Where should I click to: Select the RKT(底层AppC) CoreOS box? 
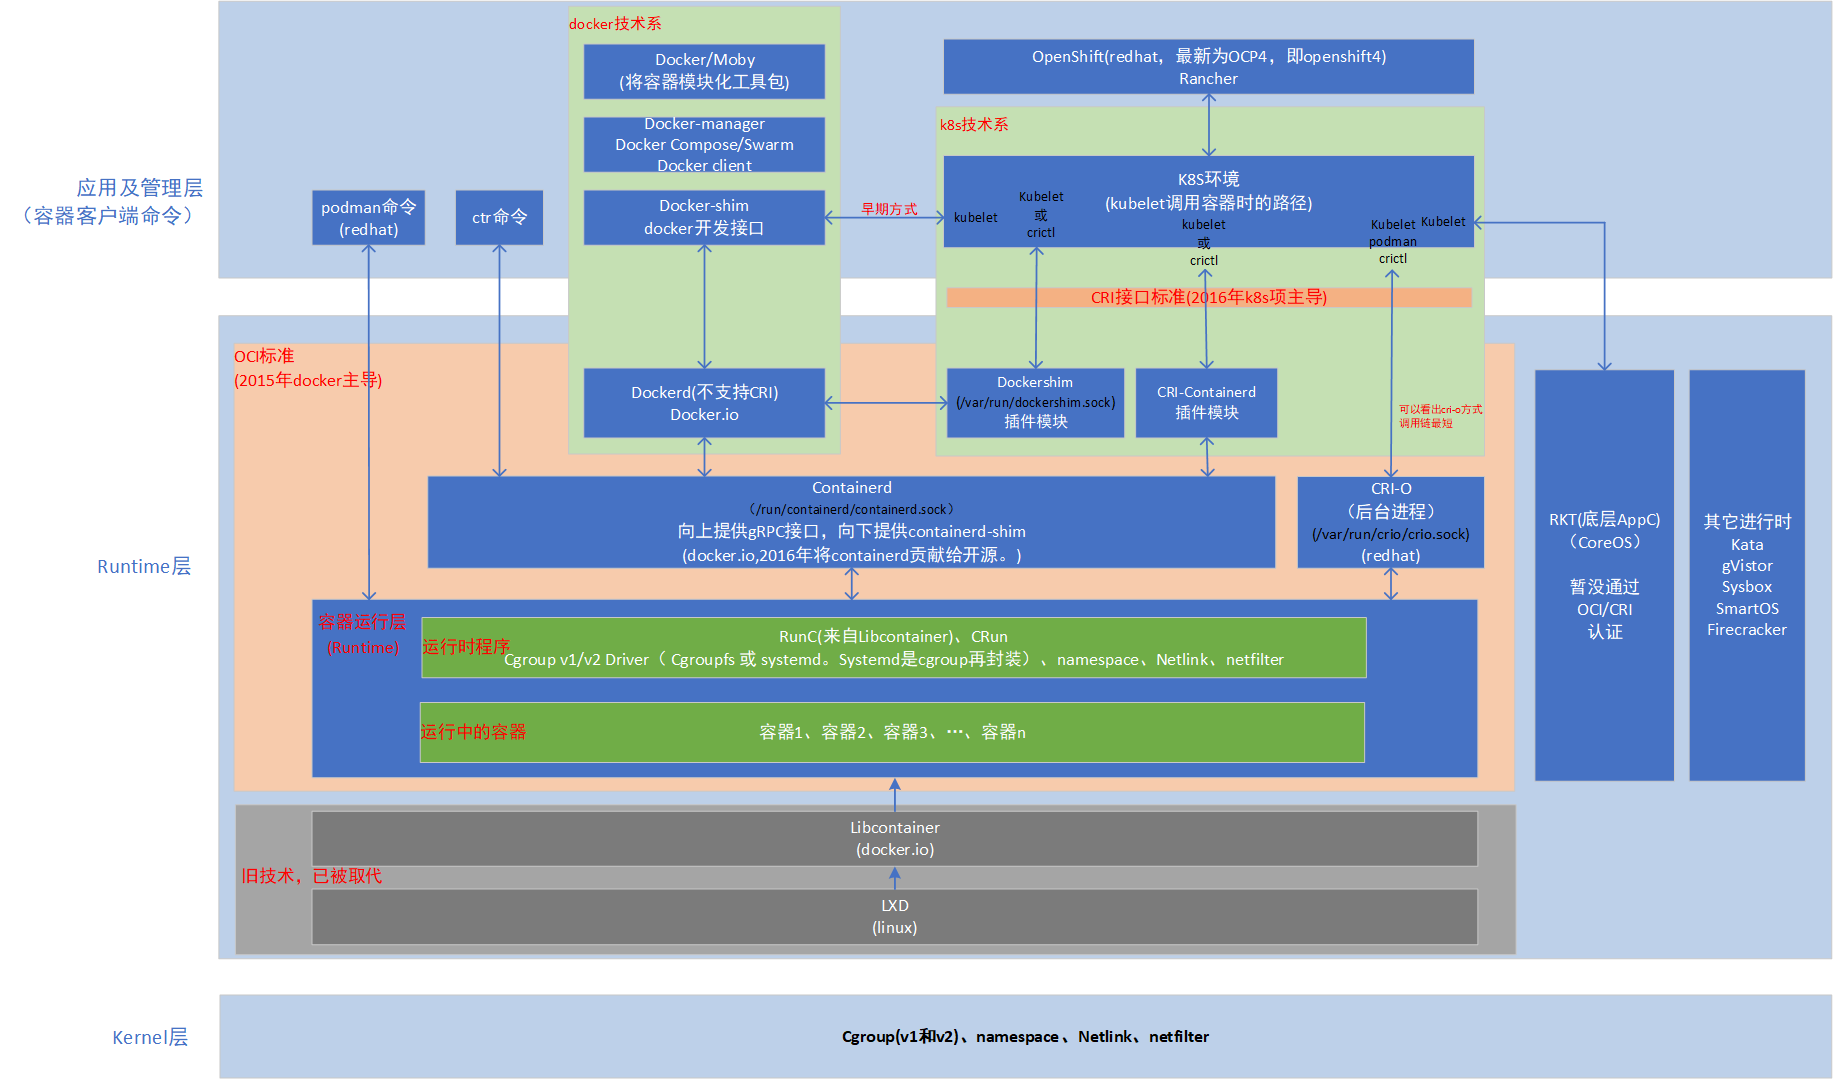point(1604,575)
